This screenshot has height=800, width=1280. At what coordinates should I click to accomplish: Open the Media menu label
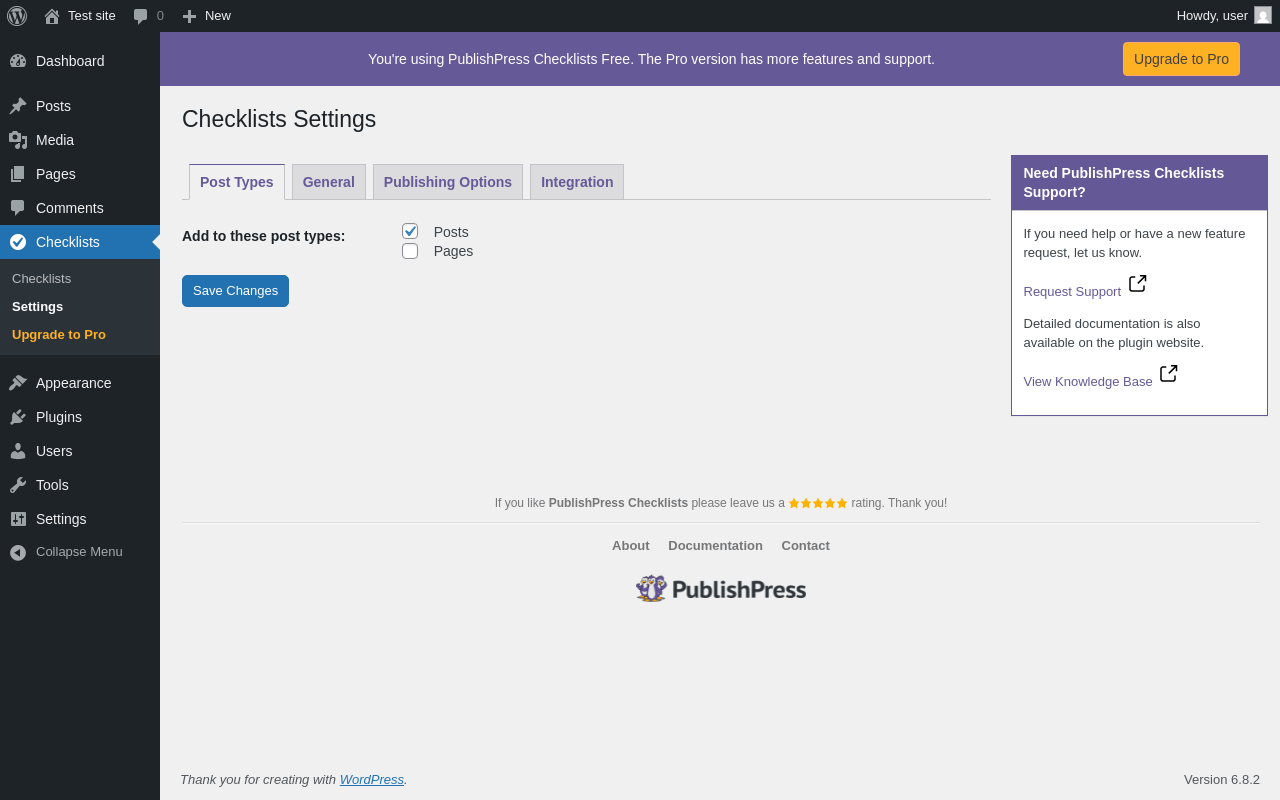click(55, 140)
